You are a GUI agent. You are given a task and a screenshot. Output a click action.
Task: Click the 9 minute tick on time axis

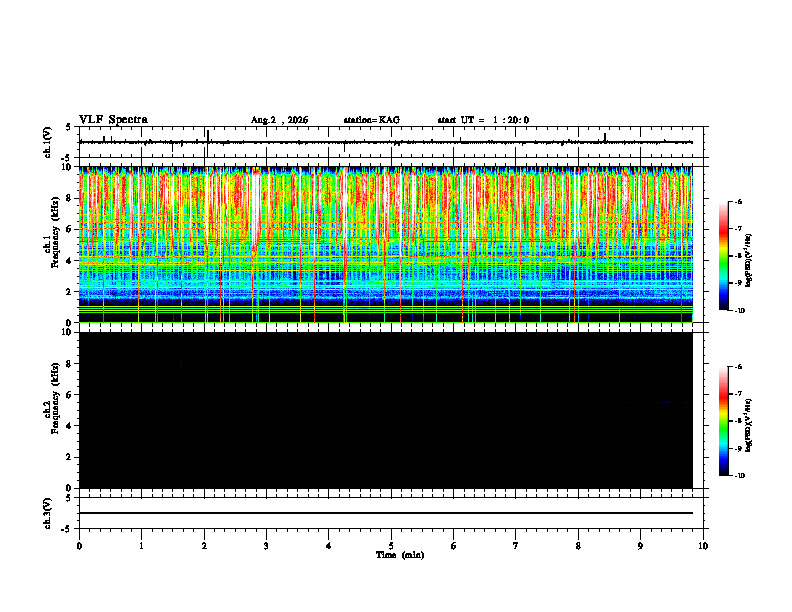click(x=640, y=546)
